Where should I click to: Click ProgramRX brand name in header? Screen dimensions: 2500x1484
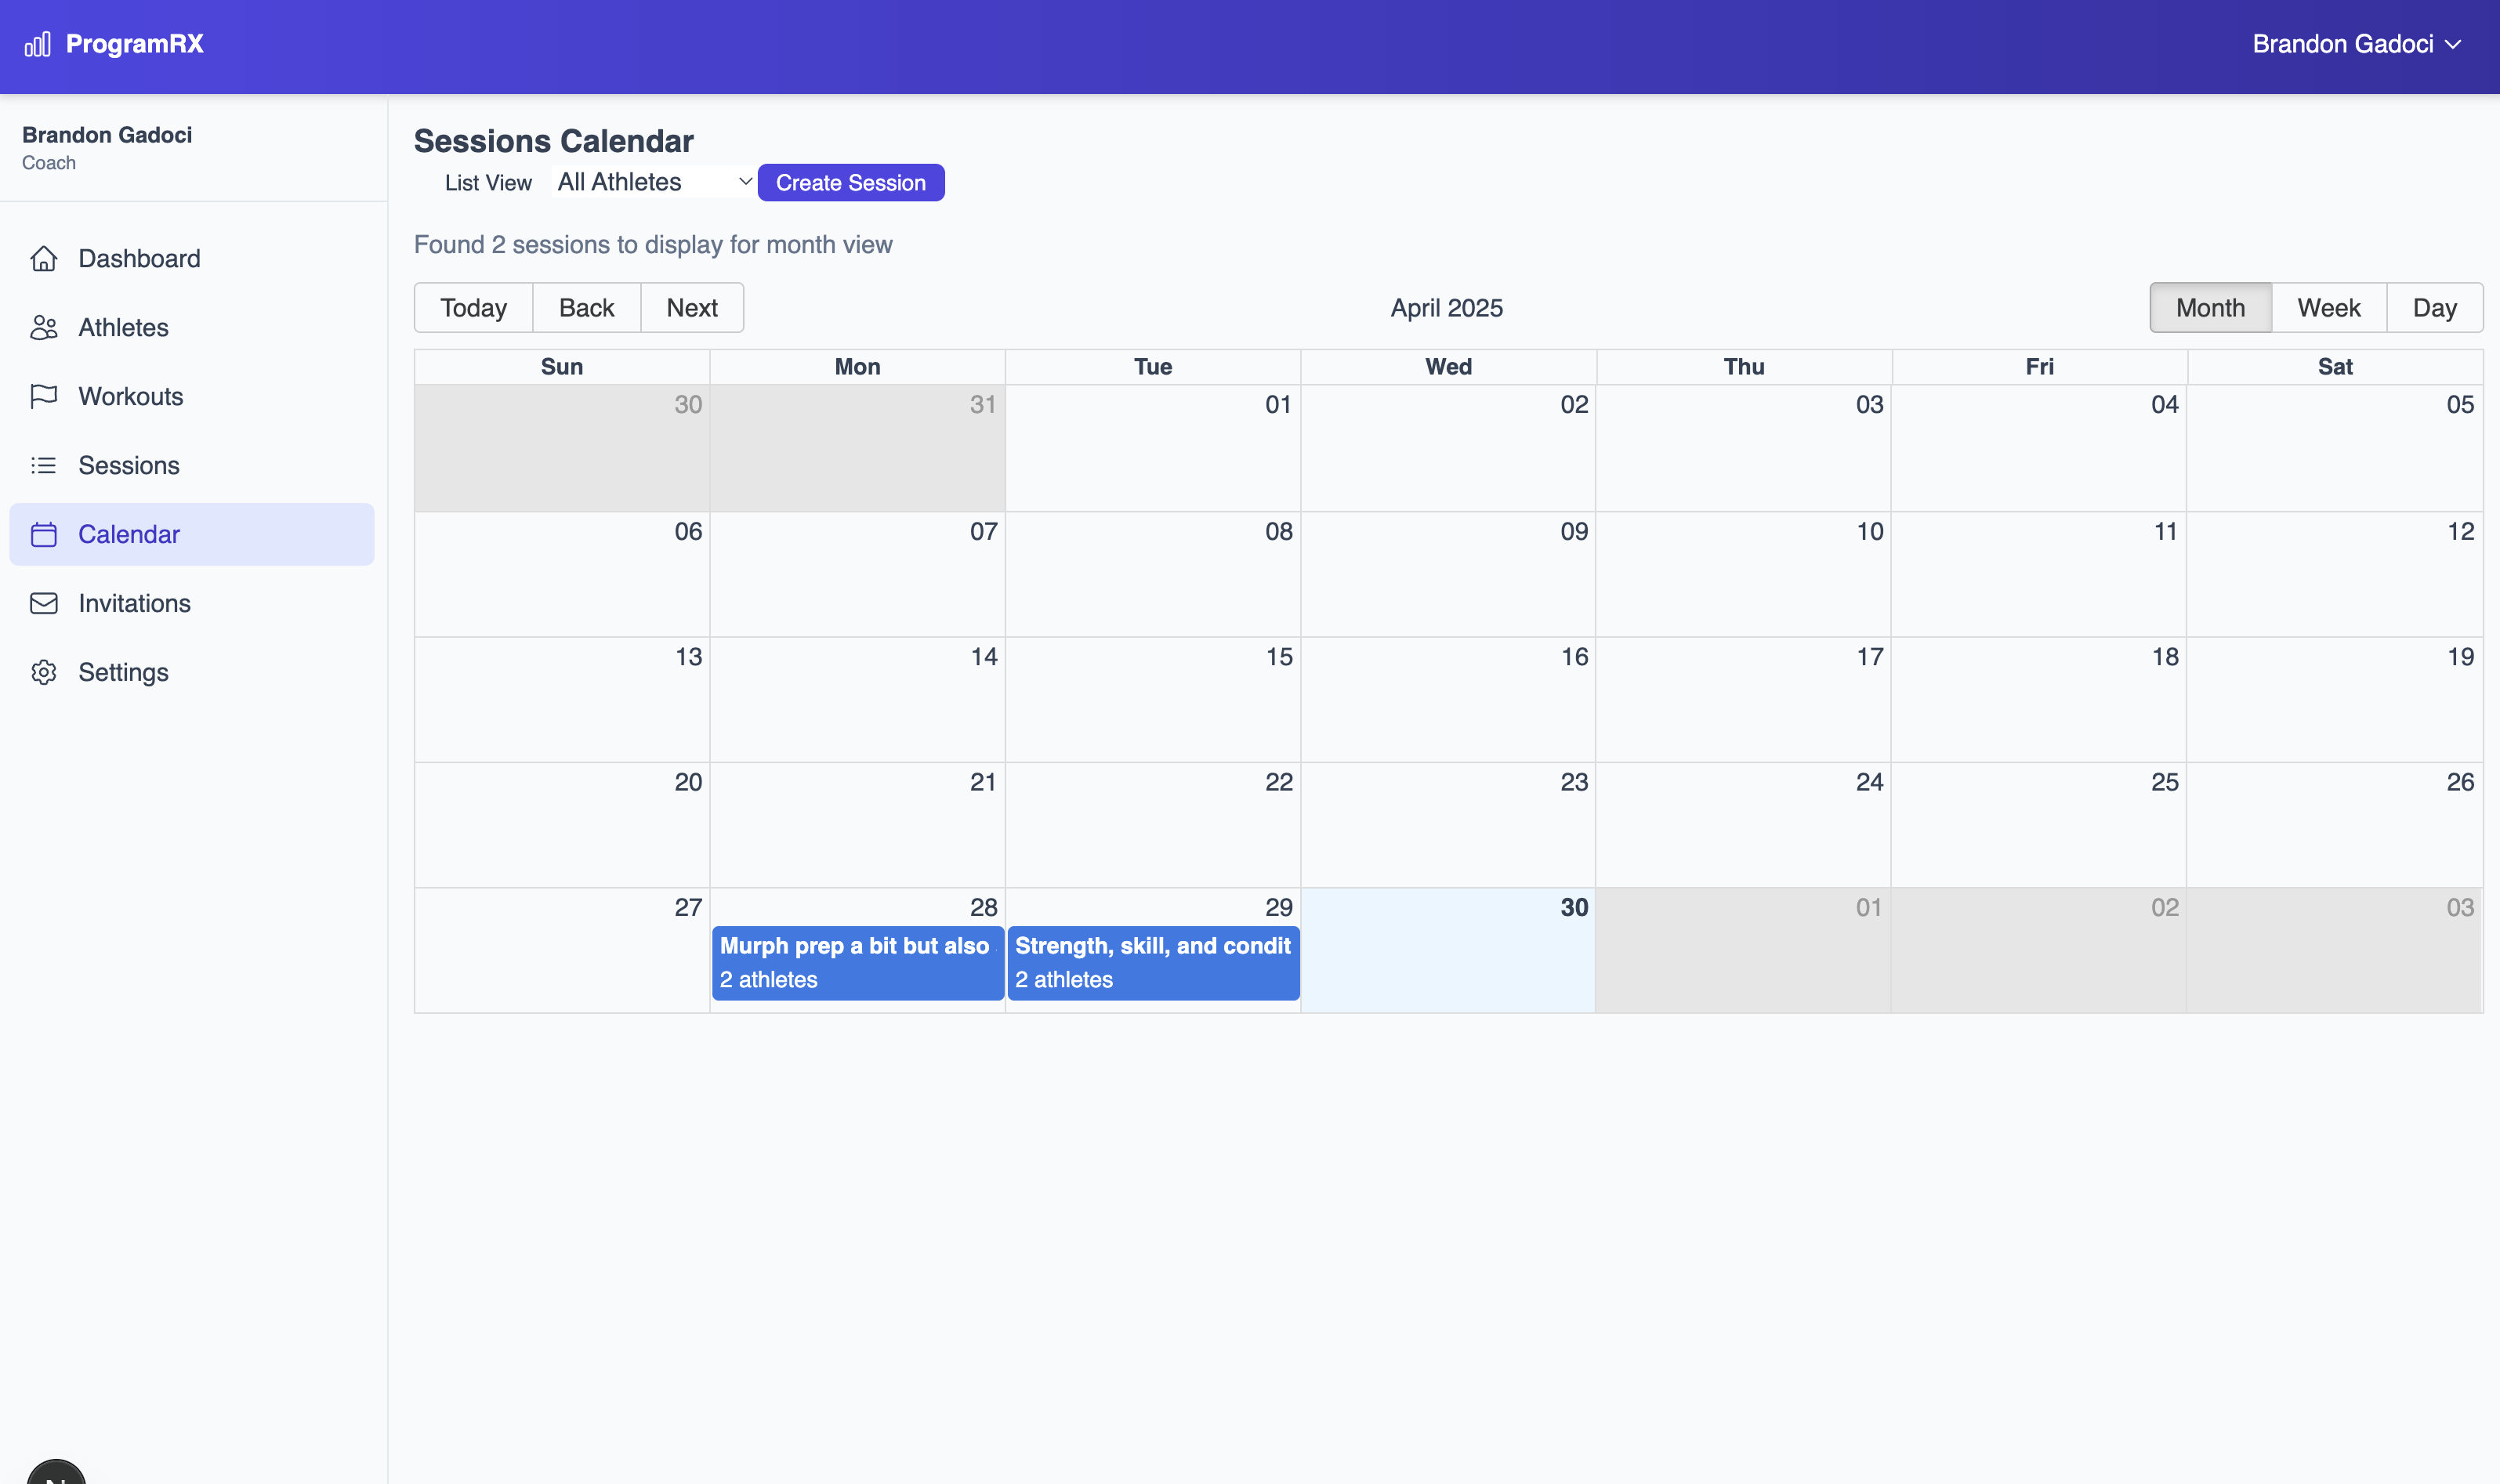click(x=135, y=44)
